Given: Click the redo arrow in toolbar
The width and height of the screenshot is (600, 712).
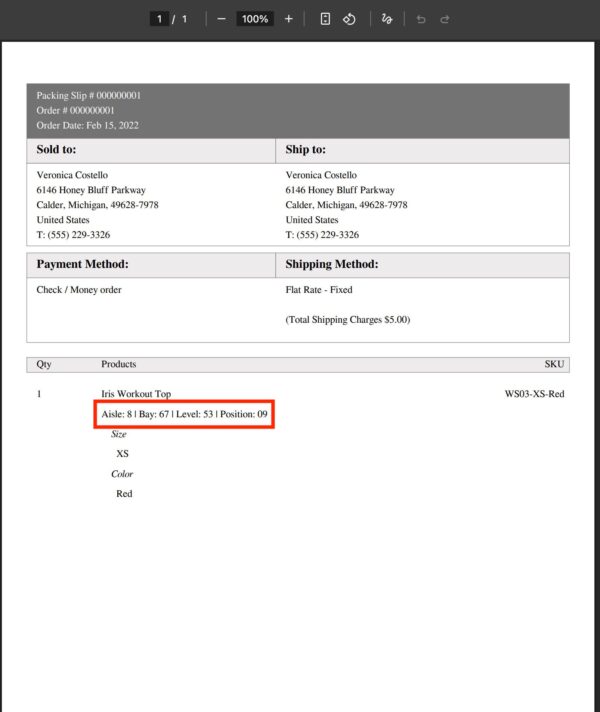Looking at the screenshot, I should (x=445, y=19).
